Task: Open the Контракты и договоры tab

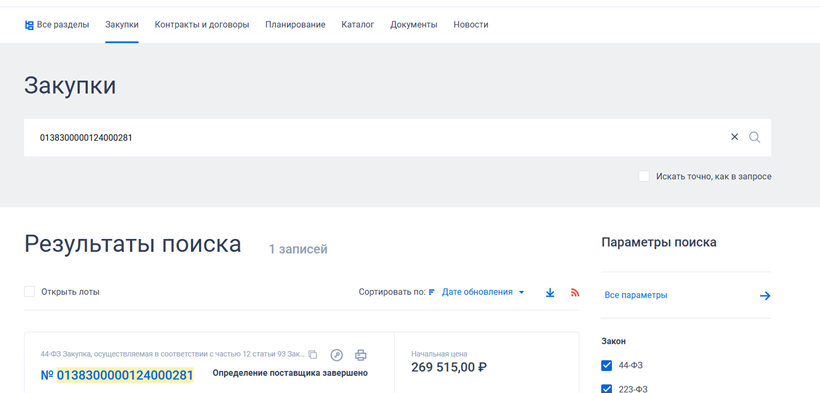Action: (202, 25)
